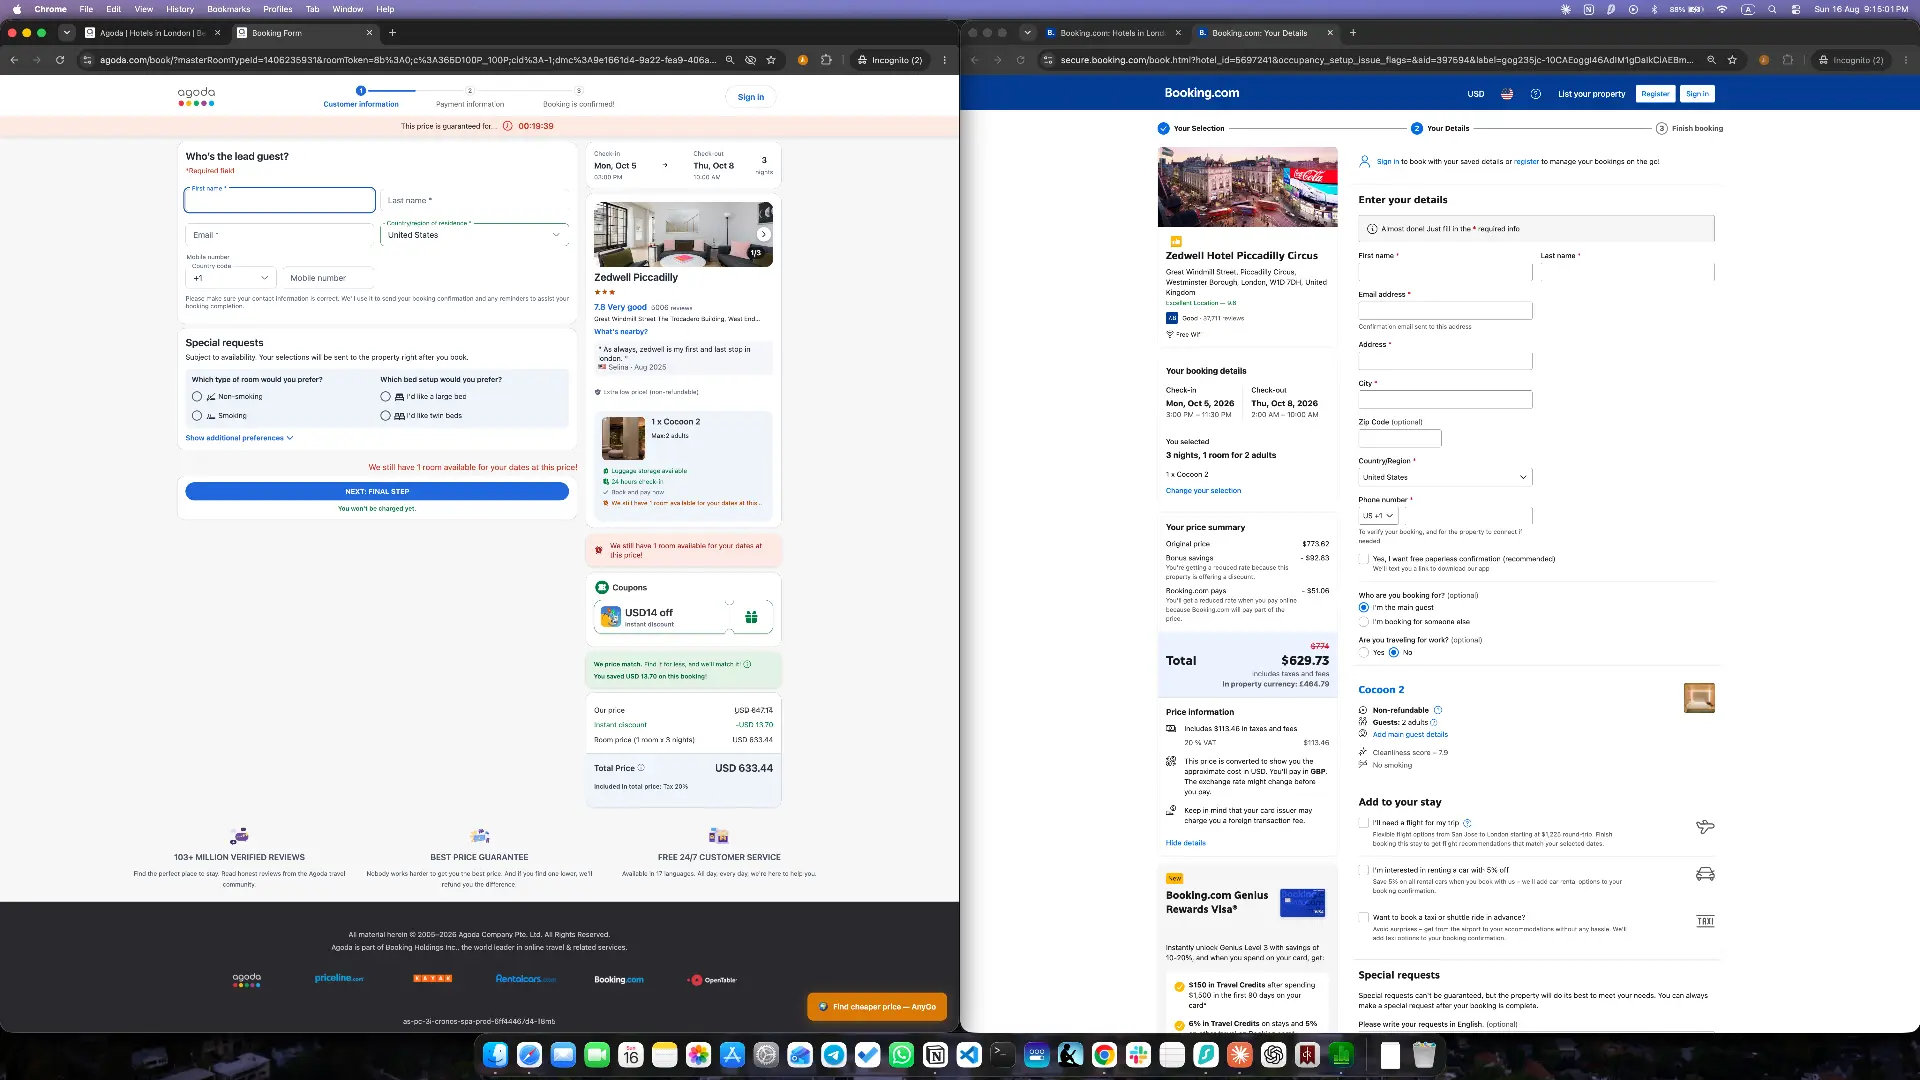Reload the Agoda booking page
Image resolution: width=1920 pixels, height=1080 pixels.
(60, 60)
